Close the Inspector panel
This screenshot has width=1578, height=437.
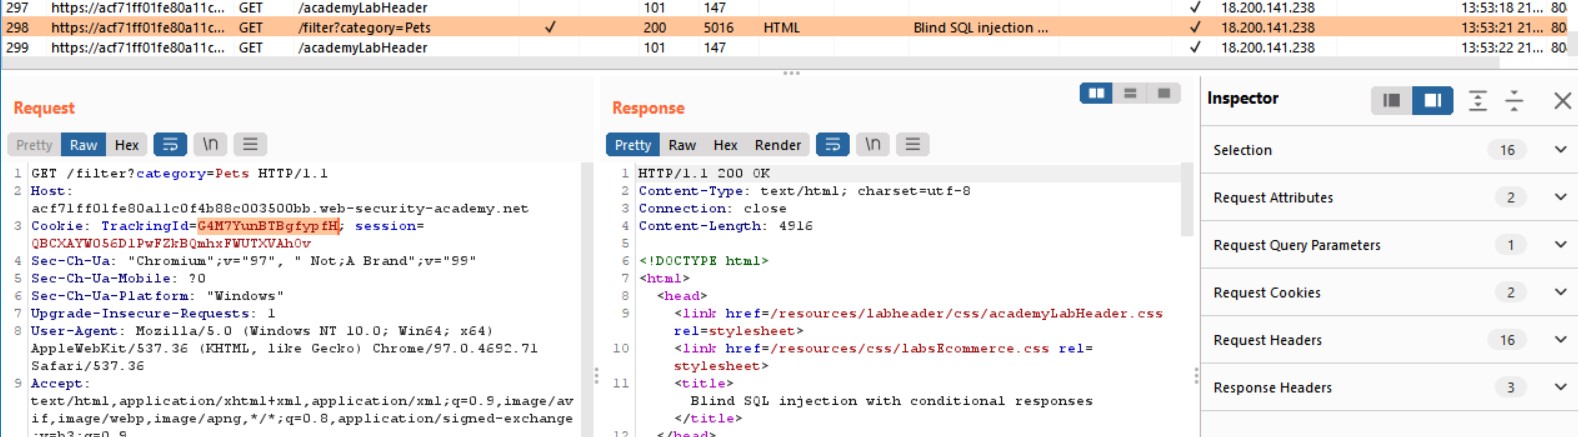[1562, 100]
